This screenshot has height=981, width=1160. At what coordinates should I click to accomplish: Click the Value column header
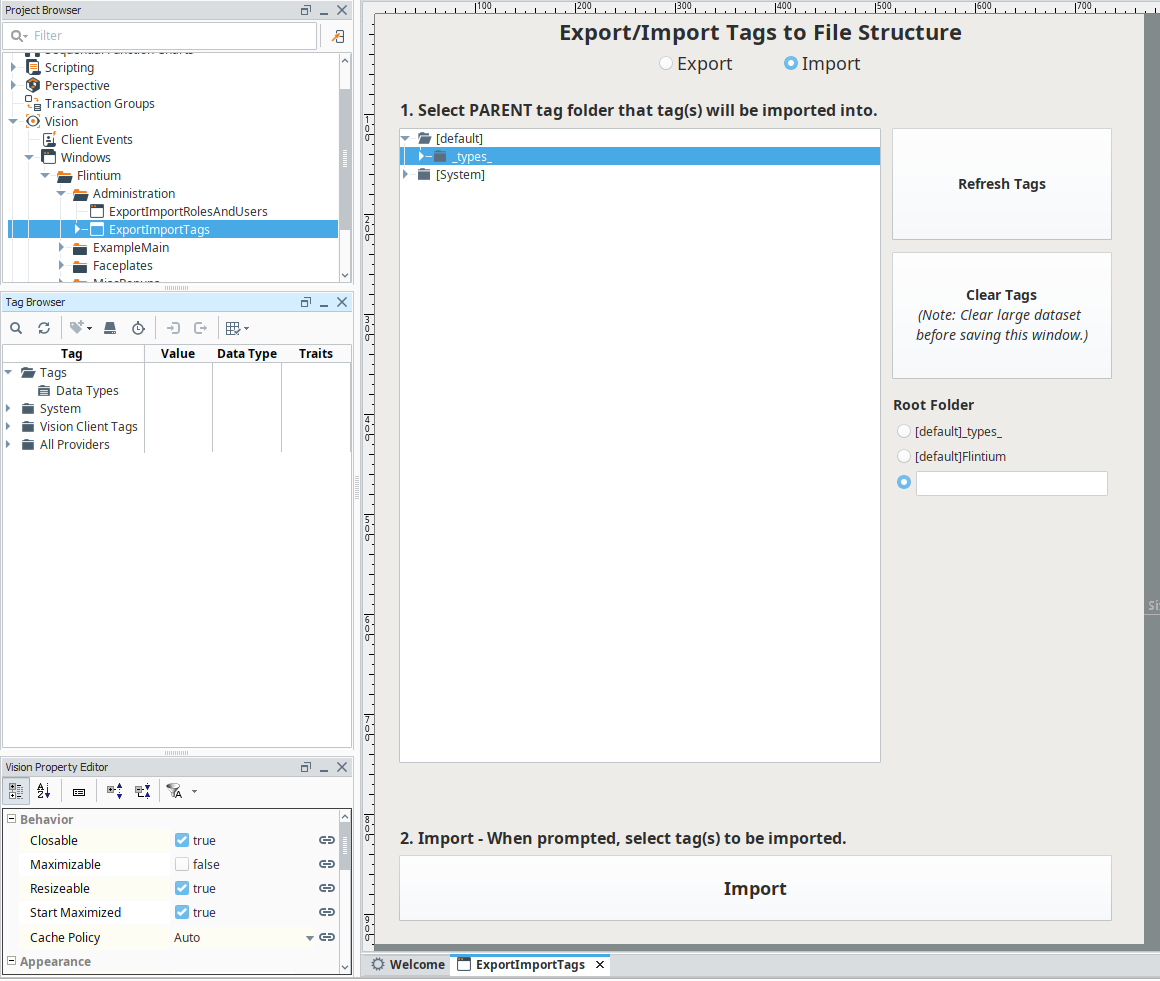coord(178,354)
